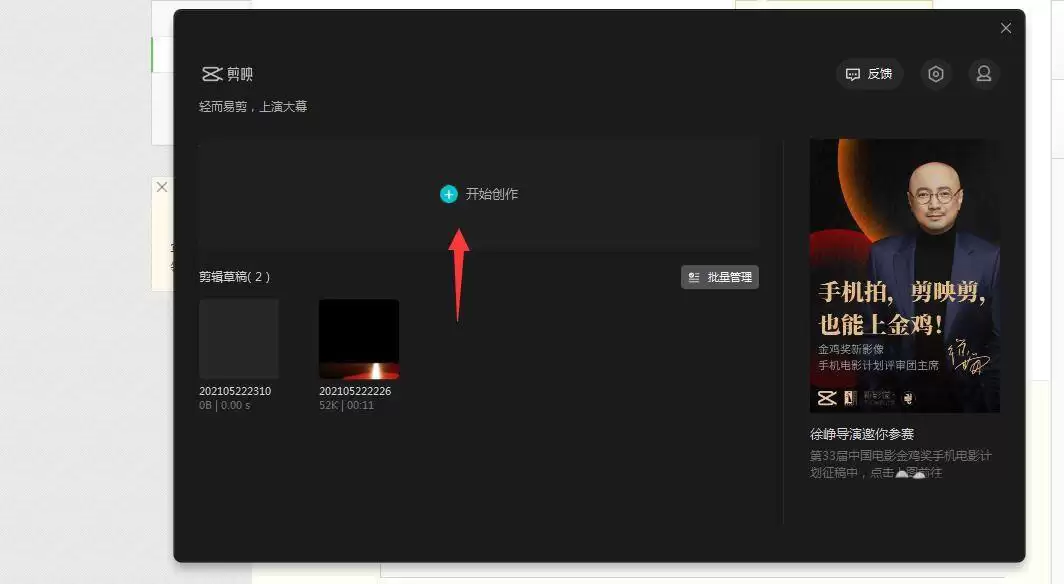Image resolution: width=1064 pixels, height=584 pixels.
Task: Click the 轻而易剪，上演大幕 slogan text
Action: pyautogui.click(x=253, y=106)
